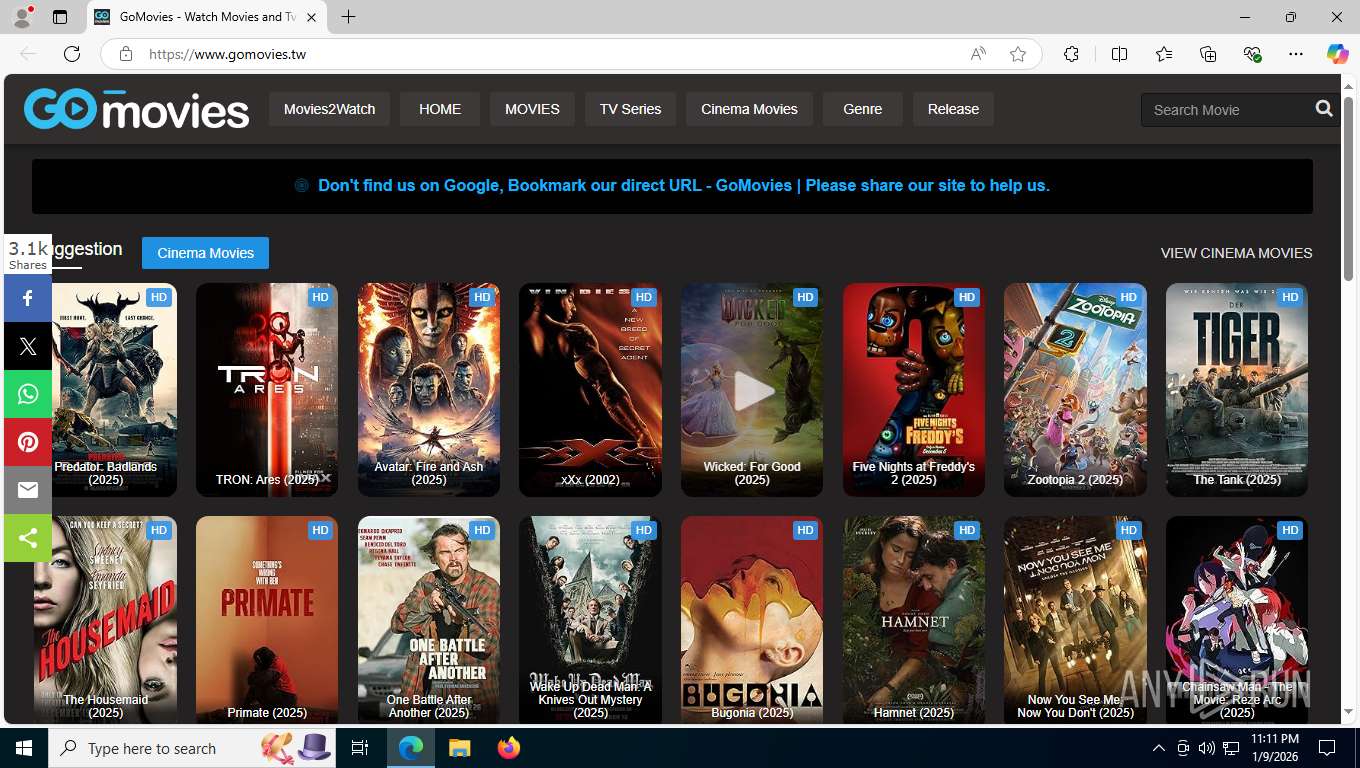Open Task View on taskbar
This screenshot has height=768, width=1360.
point(360,748)
